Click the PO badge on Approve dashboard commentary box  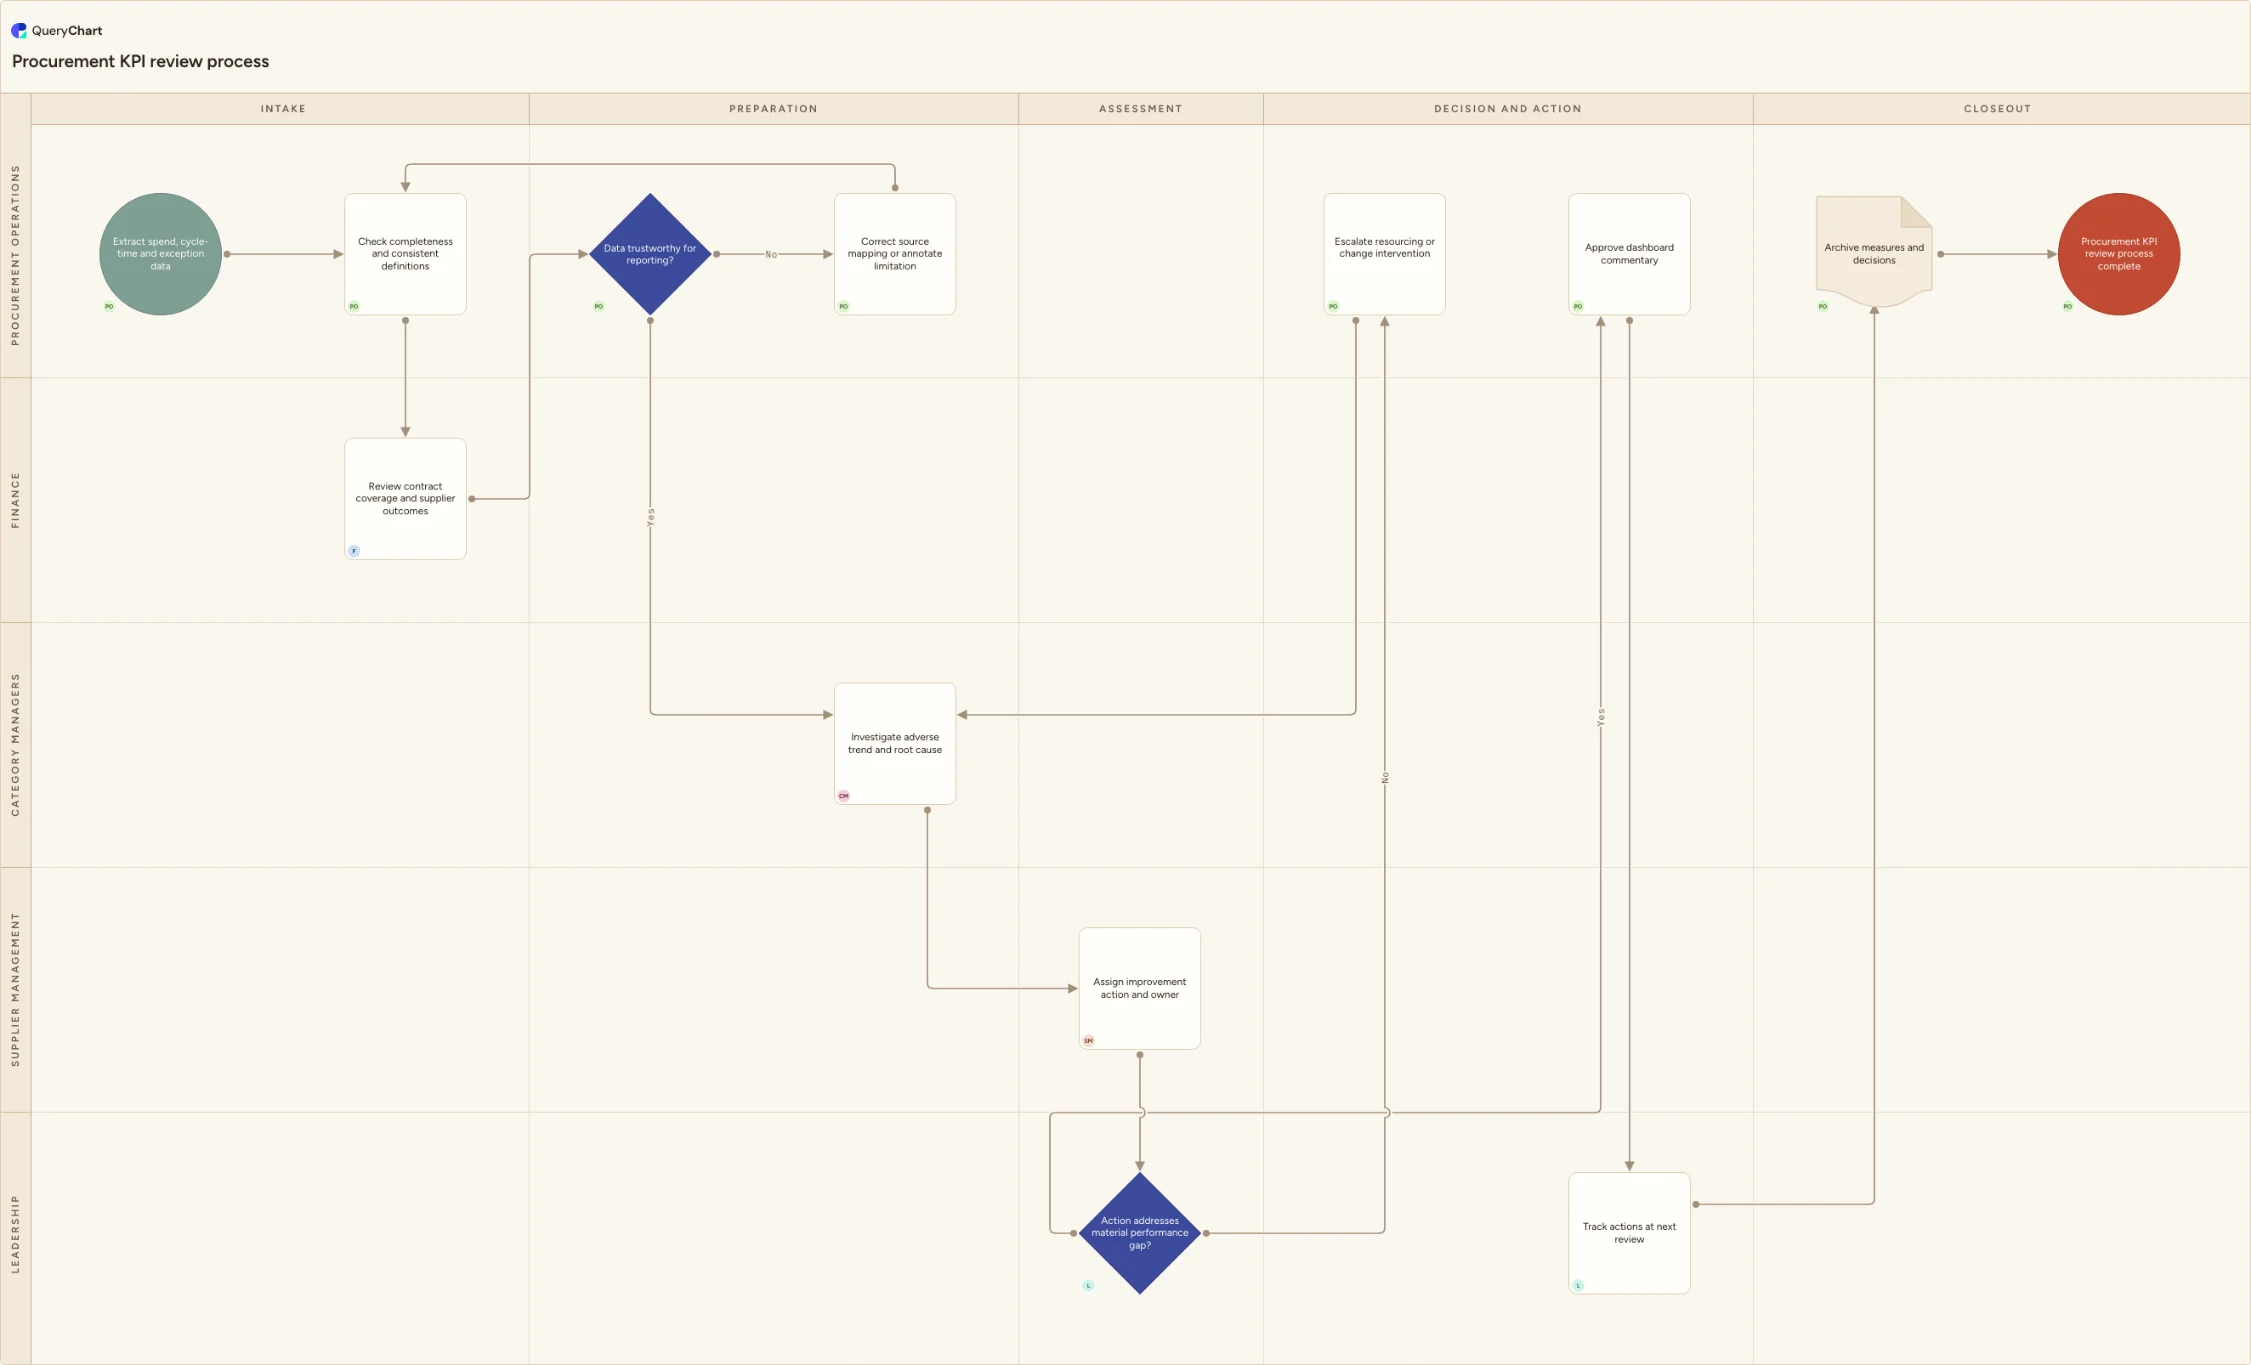(x=1578, y=306)
